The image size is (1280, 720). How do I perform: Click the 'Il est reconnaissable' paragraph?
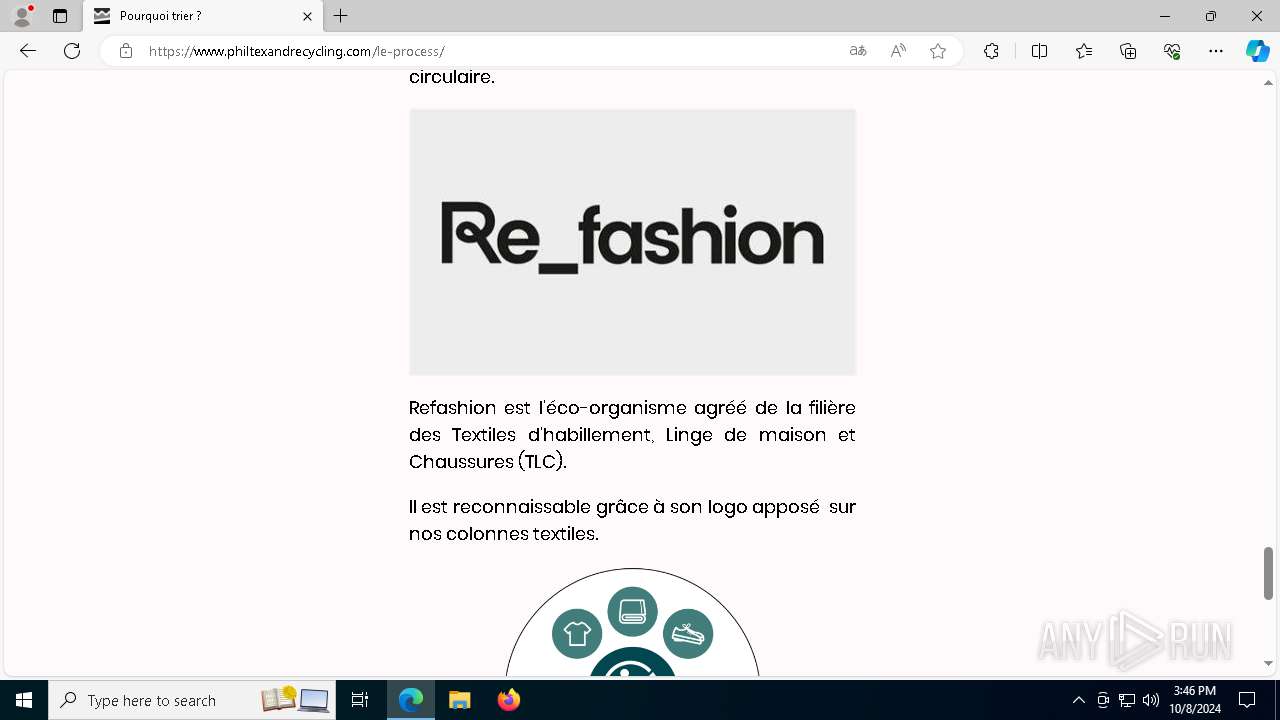click(x=632, y=520)
